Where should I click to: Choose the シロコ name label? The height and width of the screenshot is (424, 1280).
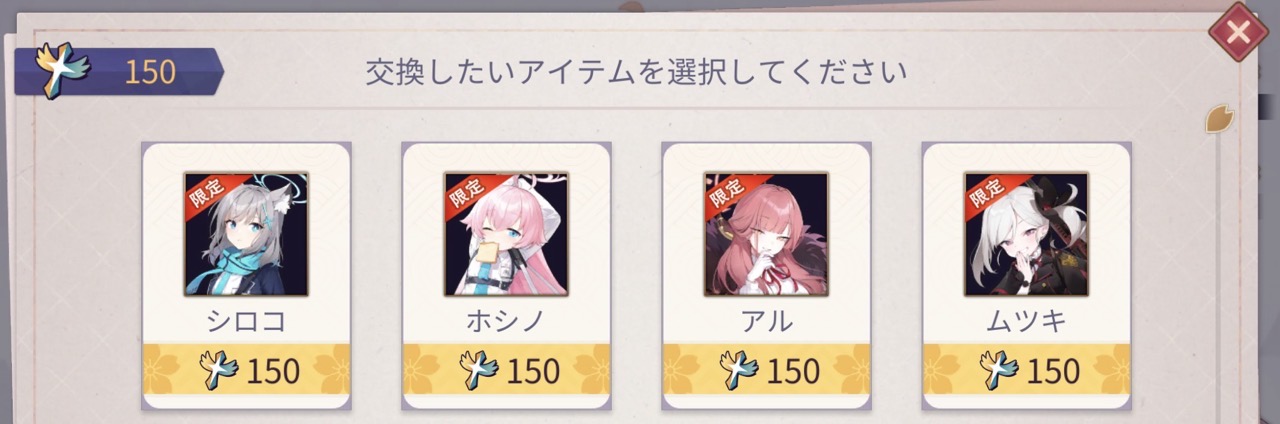[x=246, y=321]
